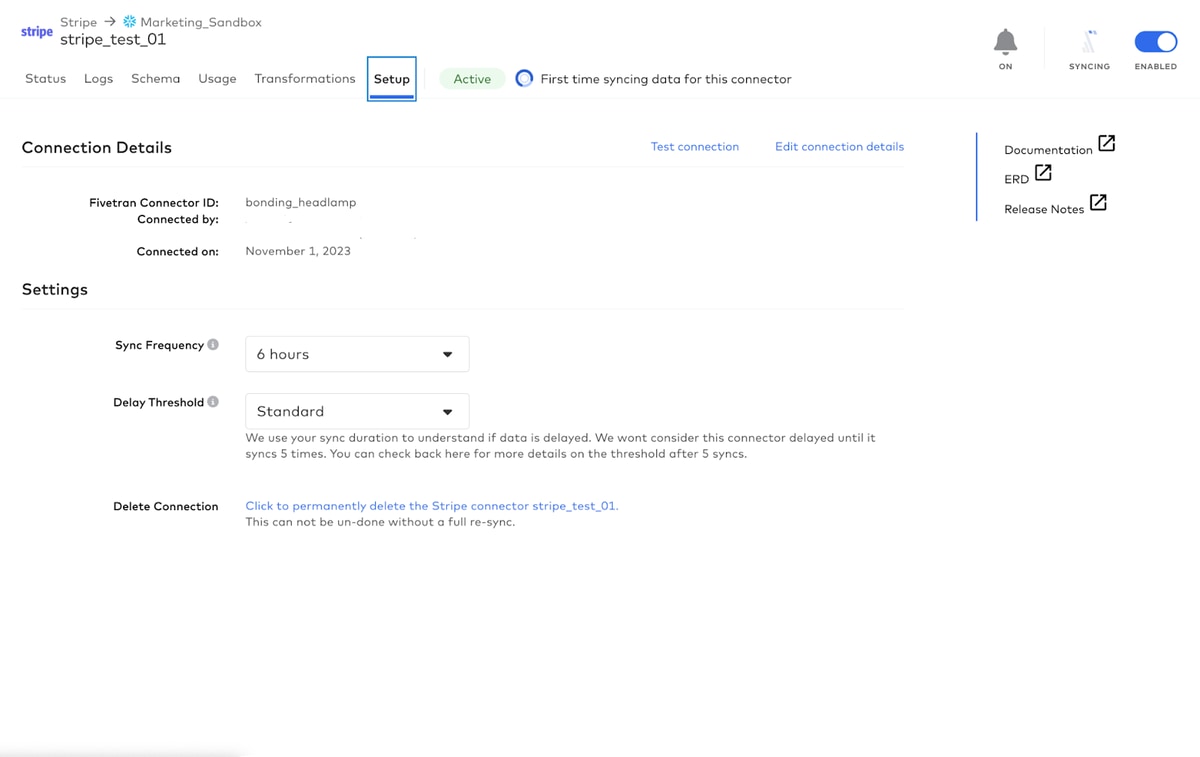Switch to the Usage tab
This screenshot has width=1200, height=757.
[x=217, y=78]
